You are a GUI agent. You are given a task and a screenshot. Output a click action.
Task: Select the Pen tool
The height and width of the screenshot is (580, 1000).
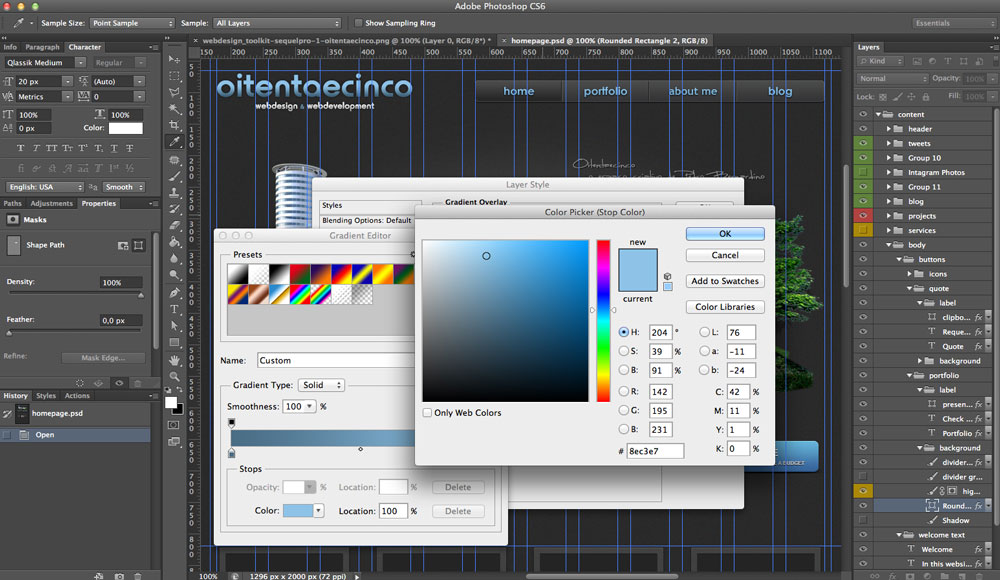[x=174, y=293]
